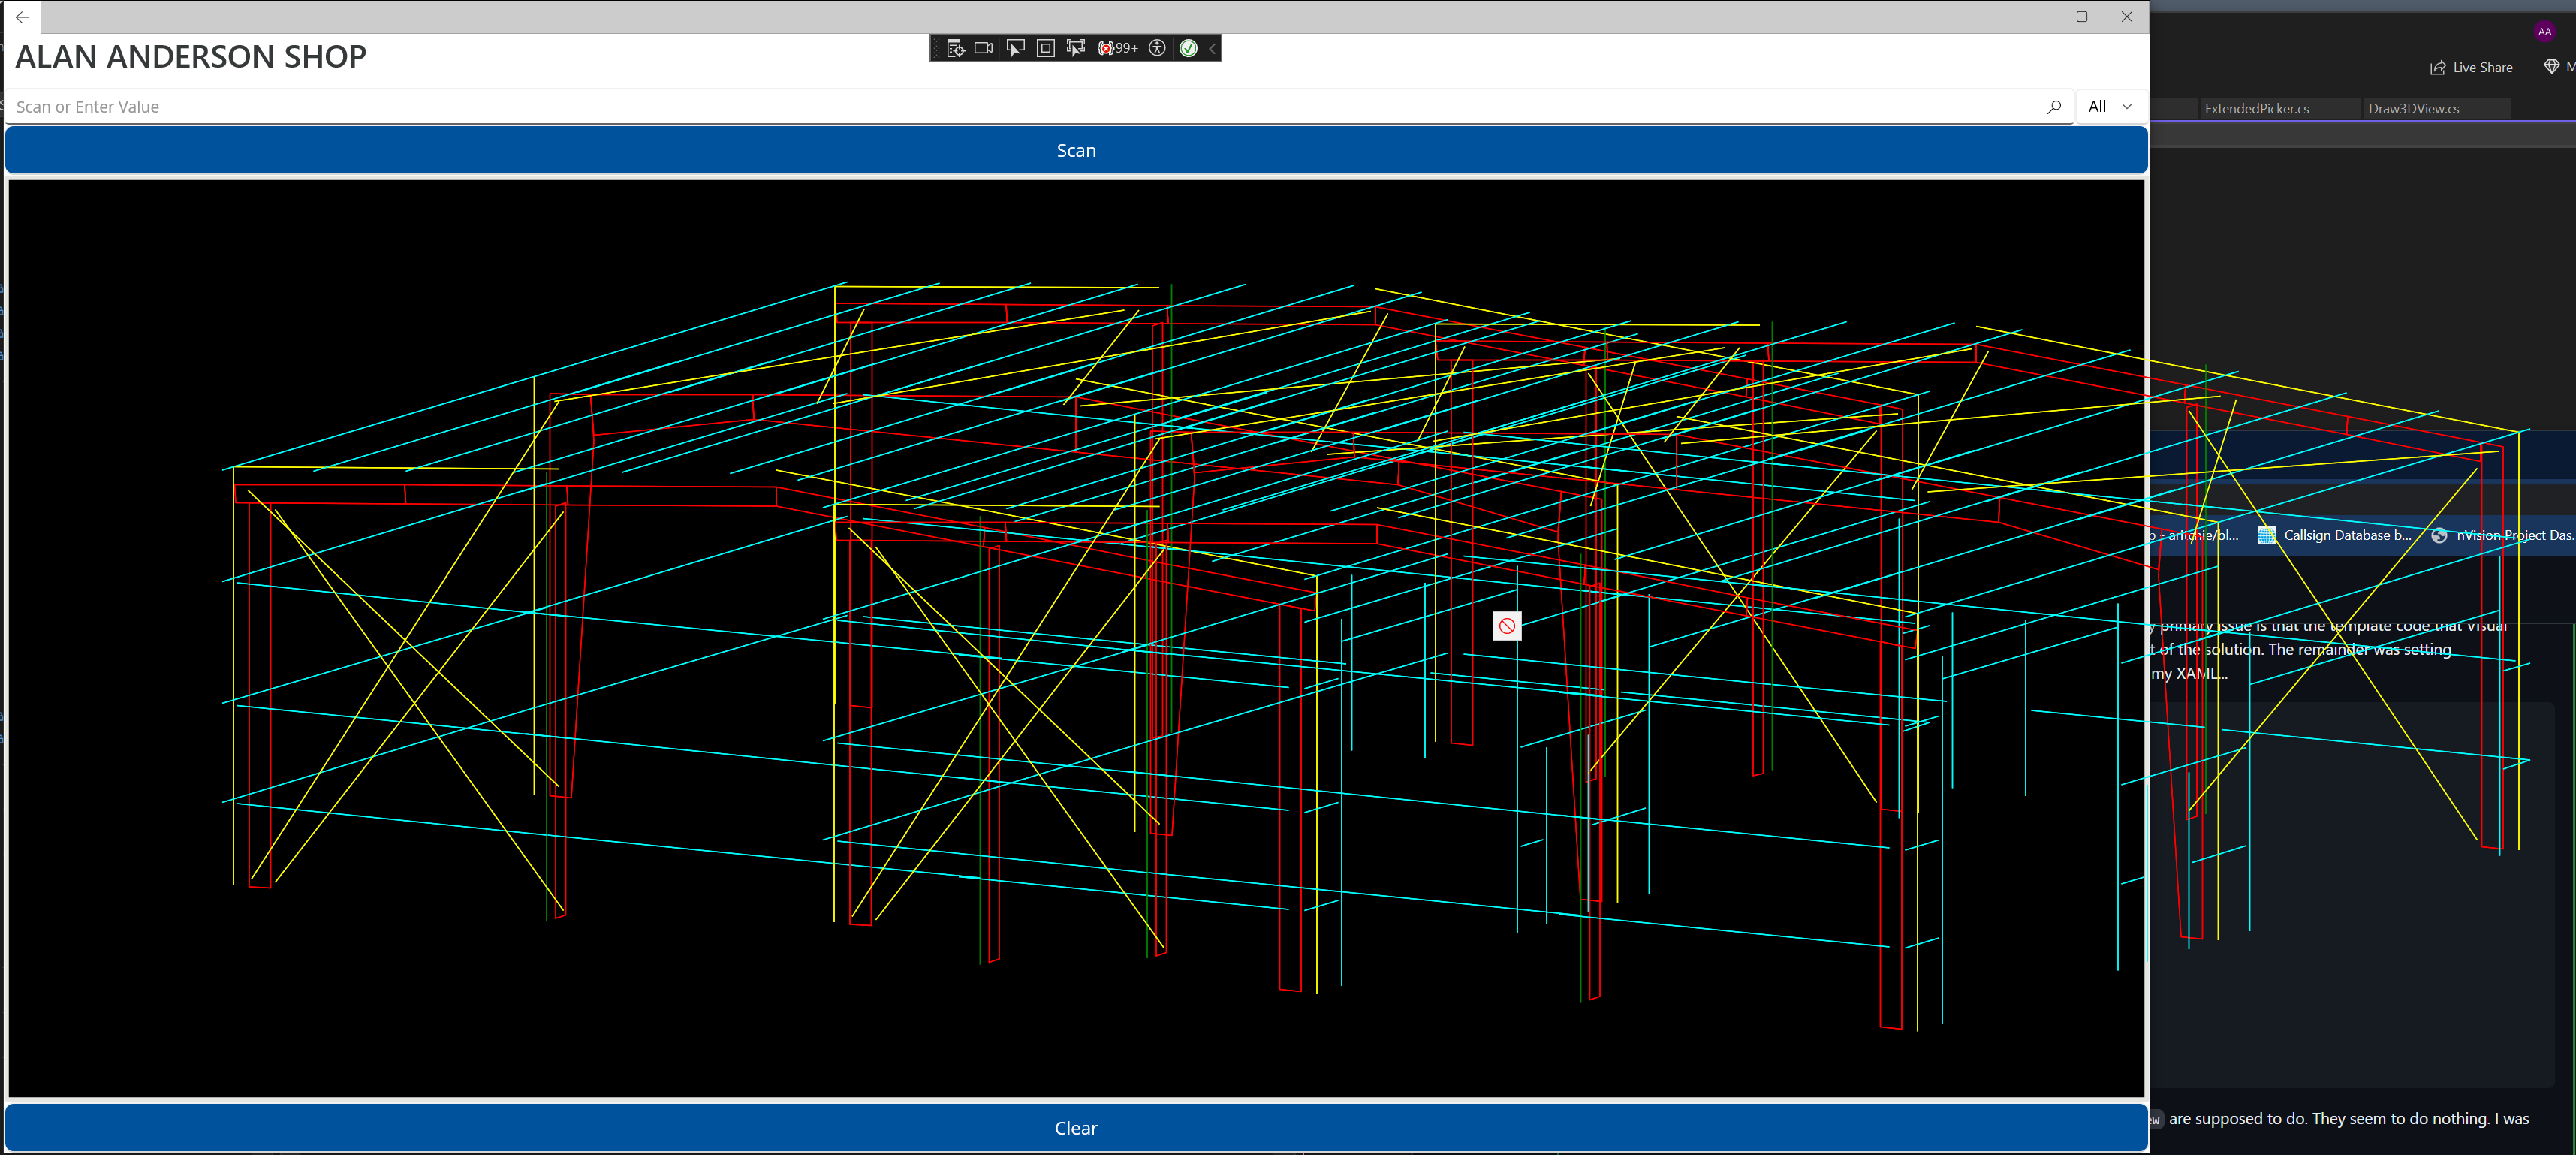2576x1155 pixels.
Task: Toggle display of layout adorners
Action: (1045, 47)
